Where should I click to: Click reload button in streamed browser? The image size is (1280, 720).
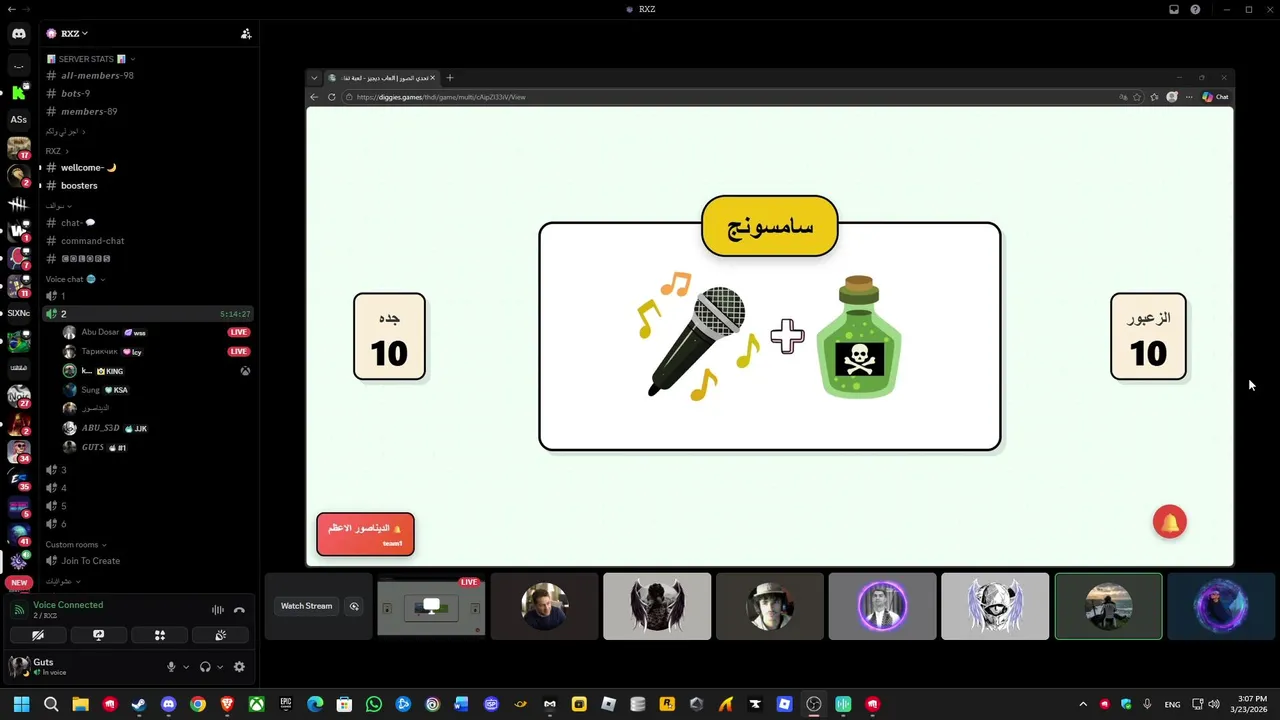pyautogui.click(x=331, y=97)
